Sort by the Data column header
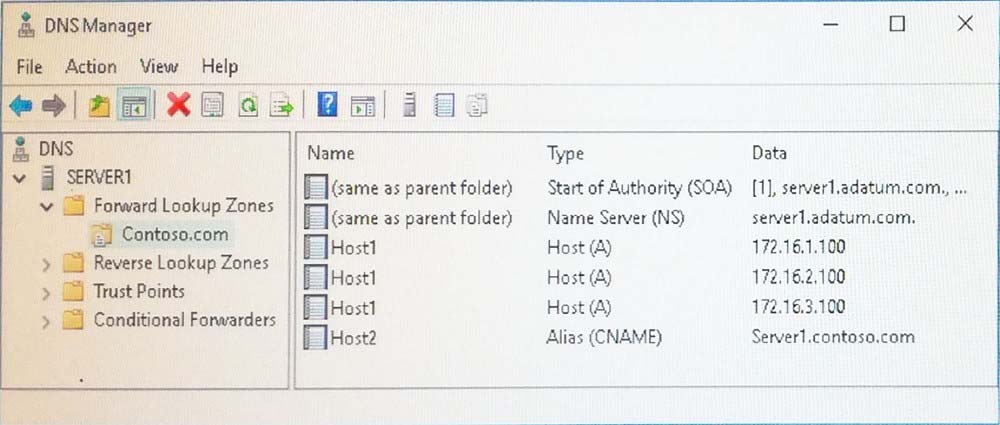Viewport: 1000px width, 425px height. click(770, 153)
